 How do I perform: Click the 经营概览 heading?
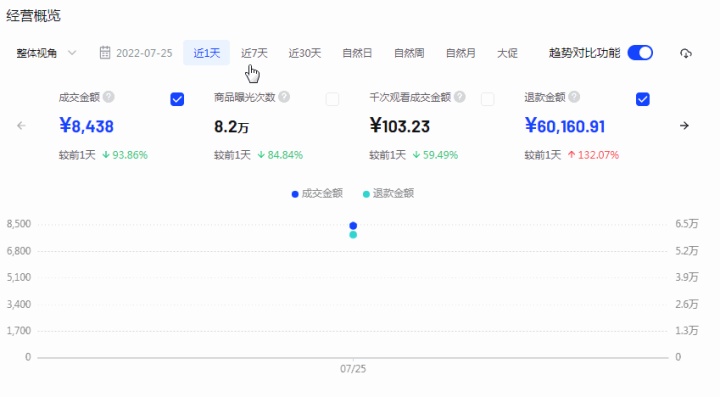(x=33, y=16)
